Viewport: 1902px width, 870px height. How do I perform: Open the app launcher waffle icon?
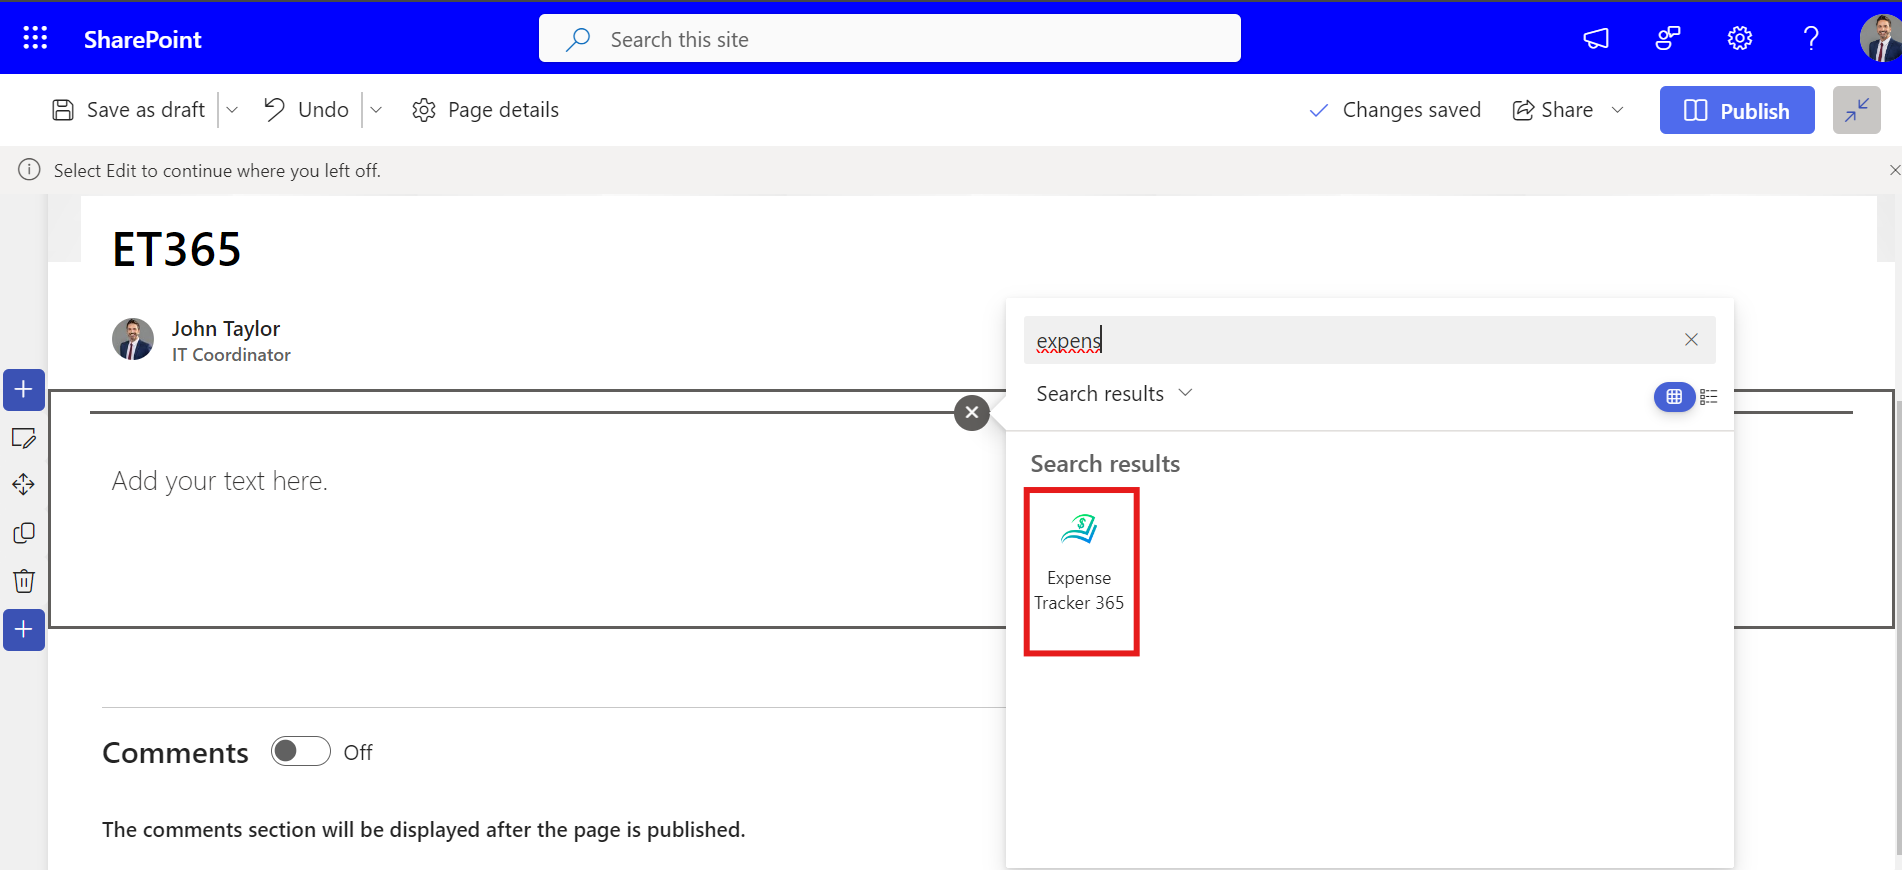35,38
